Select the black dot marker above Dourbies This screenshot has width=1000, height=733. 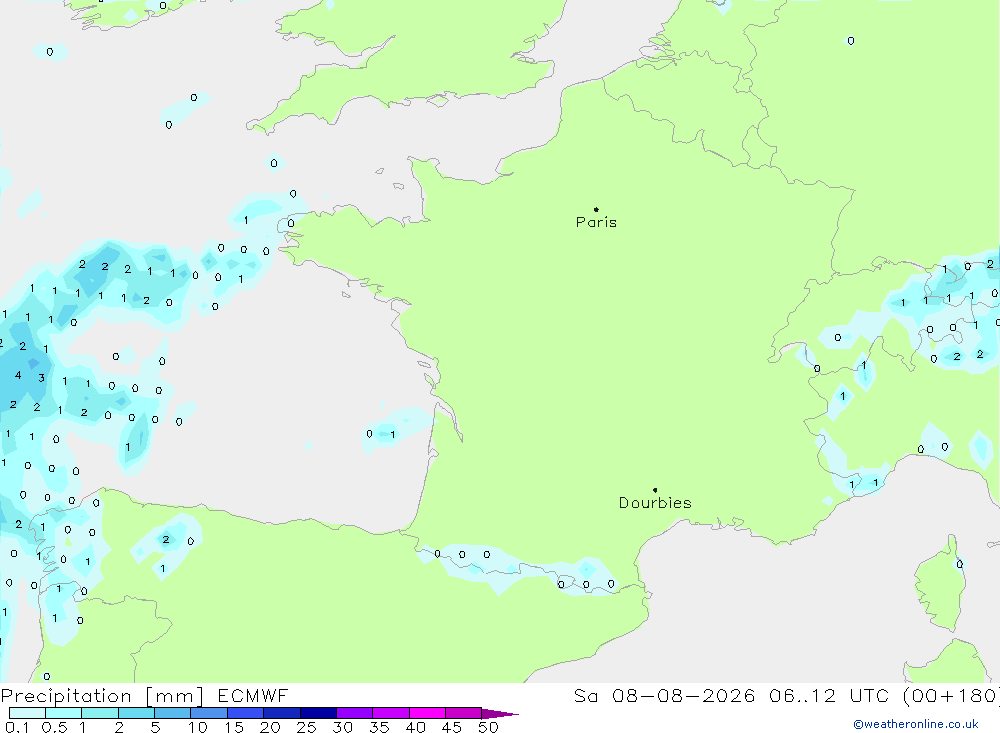click(x=655, y=490)
